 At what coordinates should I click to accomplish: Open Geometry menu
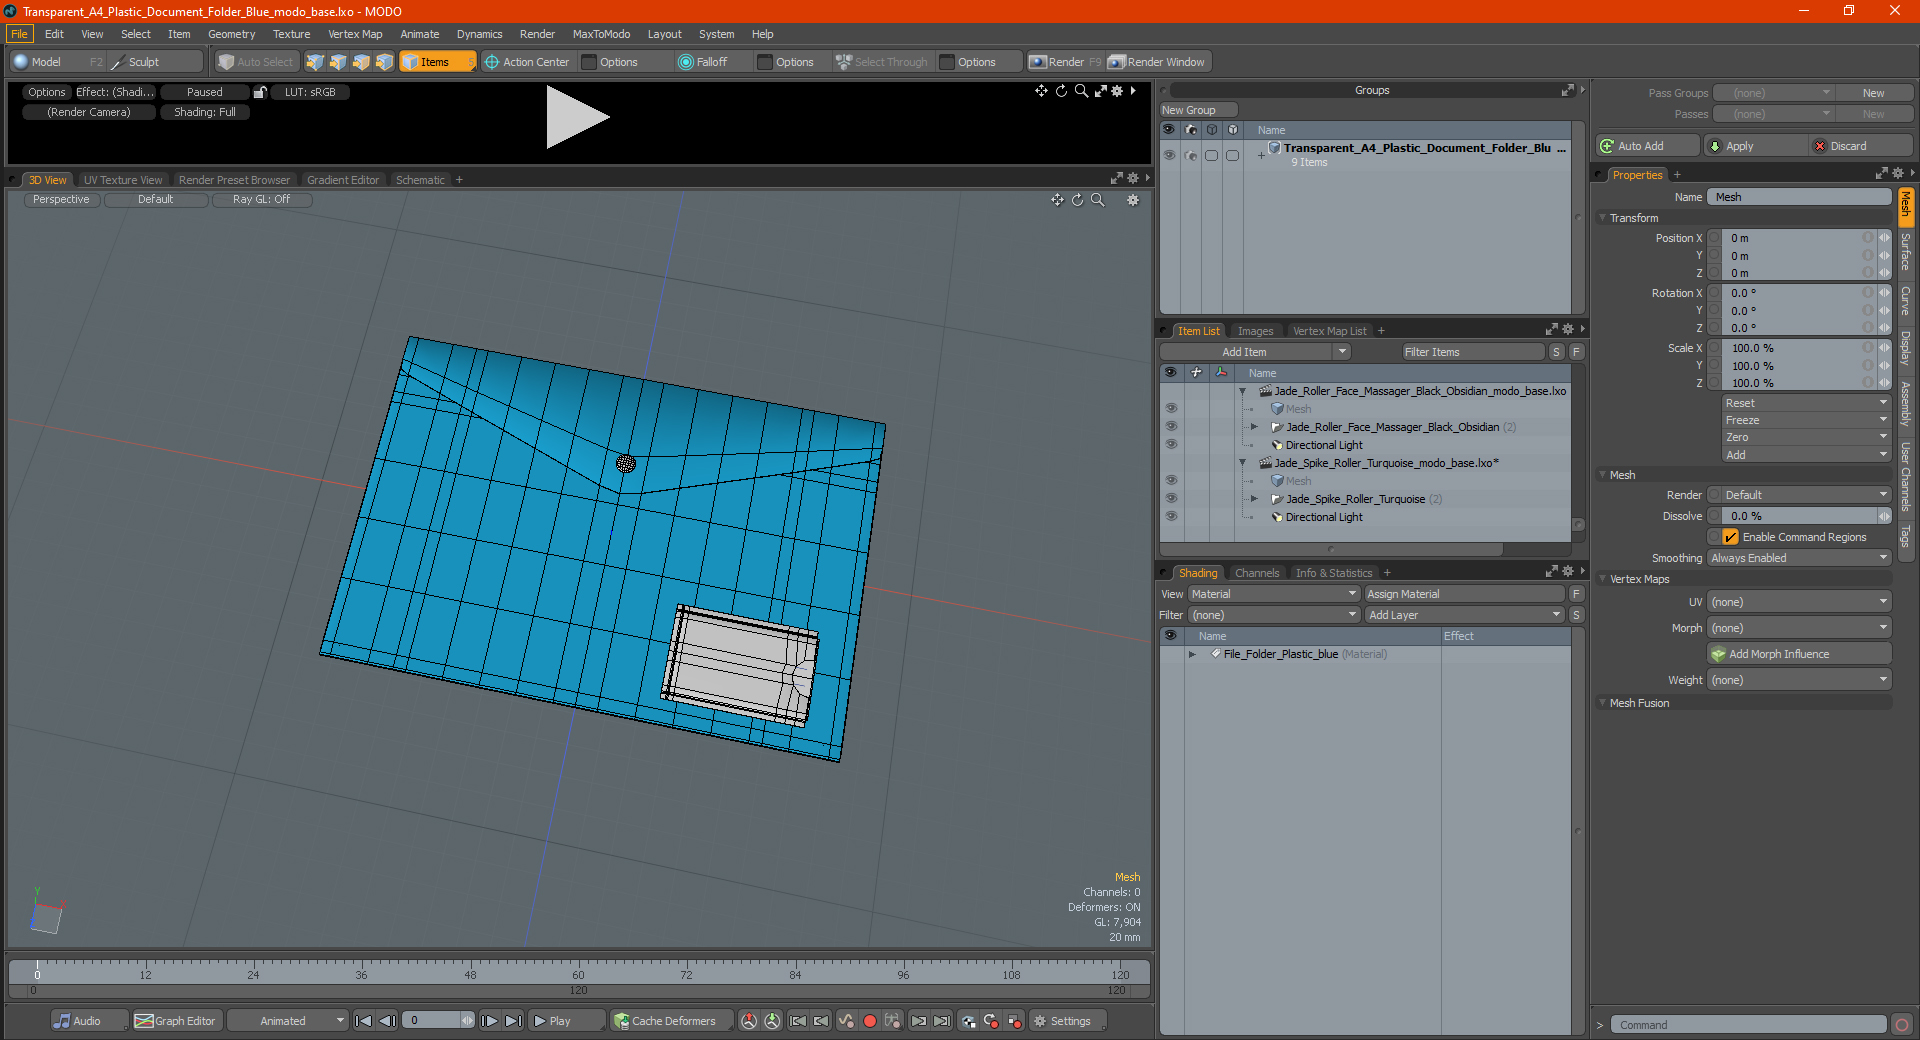pyautogui.click(x=231, y=34)
